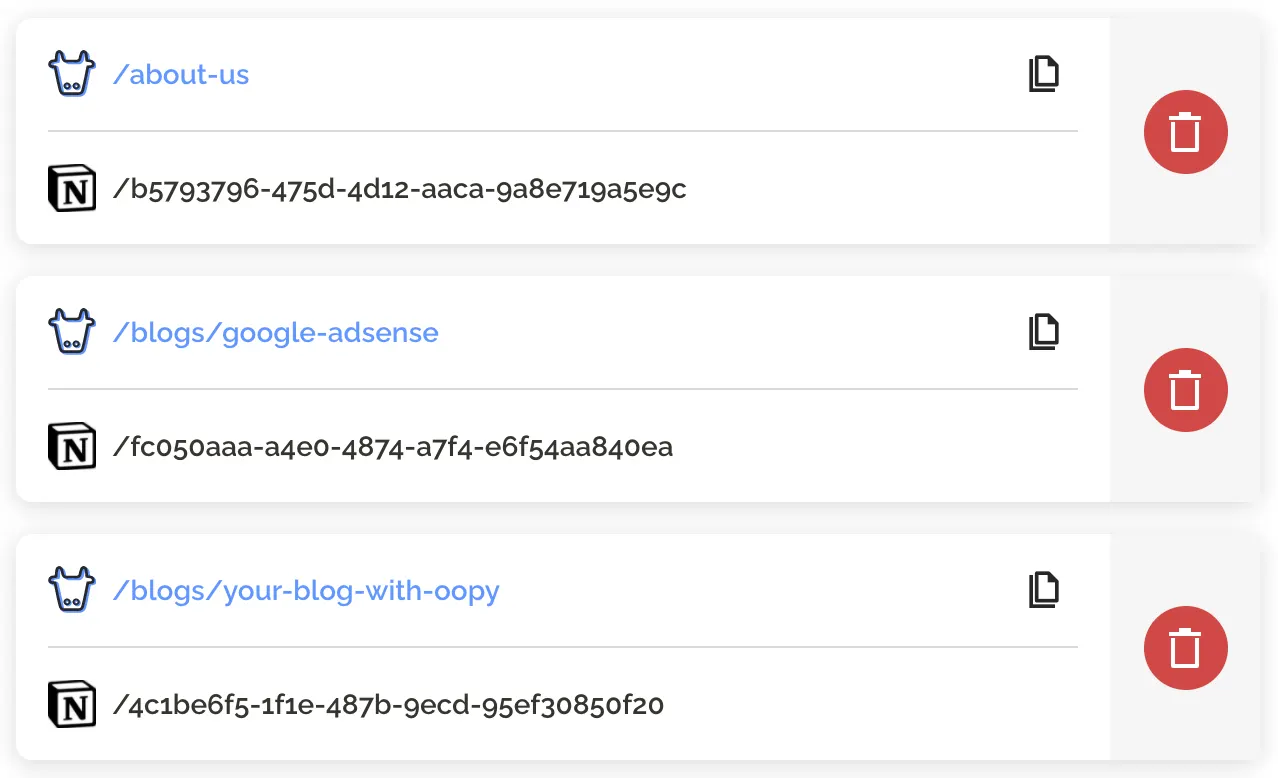
Task: Click the oopy cow icon beside /blogs/google-adsense
Action: click(71, 332)
